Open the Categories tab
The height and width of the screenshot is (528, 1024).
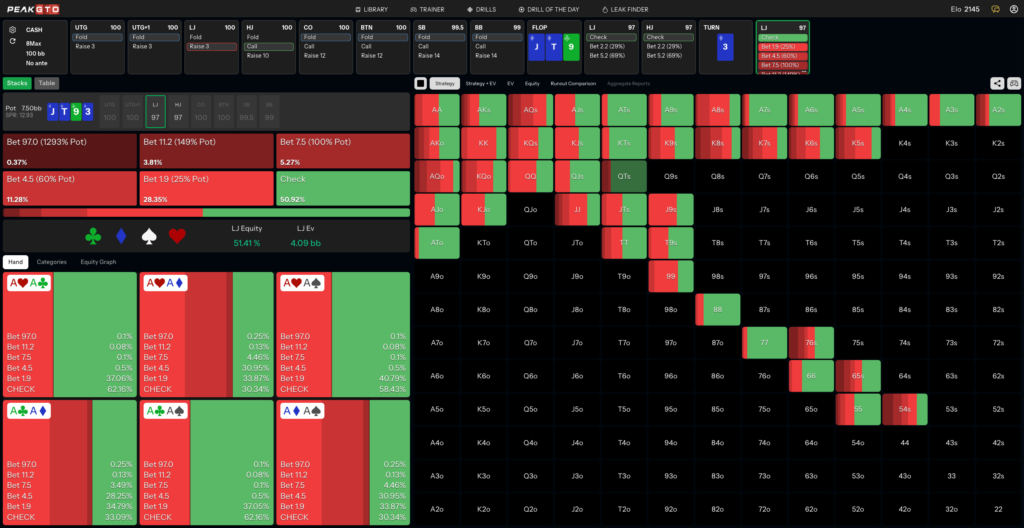coord(52,262)
